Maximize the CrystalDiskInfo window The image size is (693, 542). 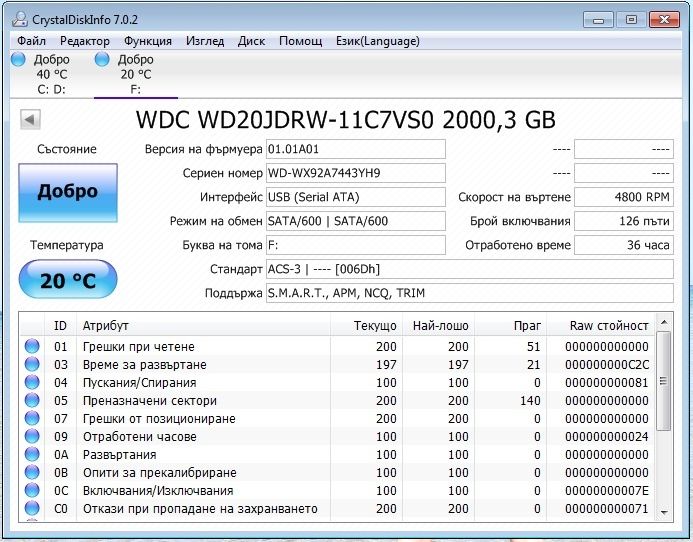631,20
